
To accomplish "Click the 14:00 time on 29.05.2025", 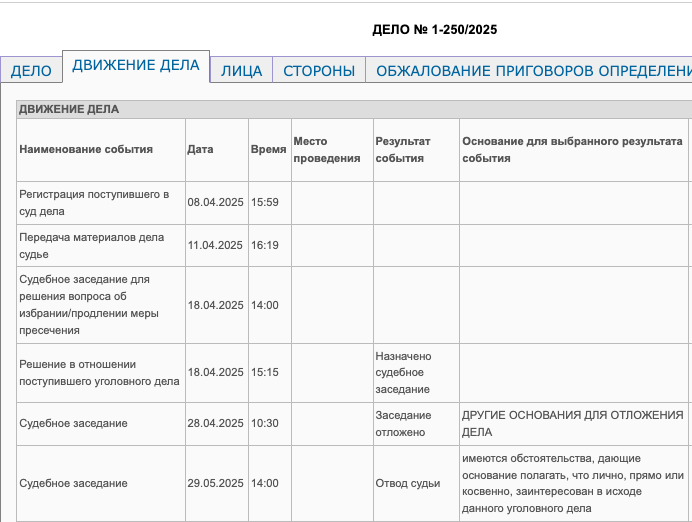I will [265, 483].
